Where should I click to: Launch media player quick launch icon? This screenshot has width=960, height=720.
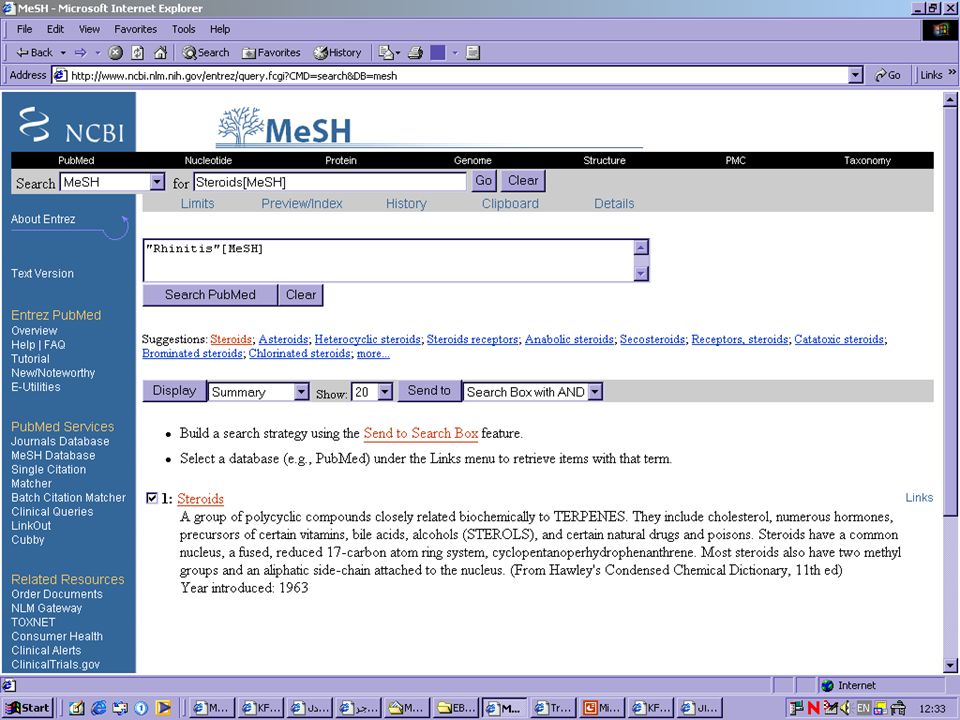pos(163,708)
